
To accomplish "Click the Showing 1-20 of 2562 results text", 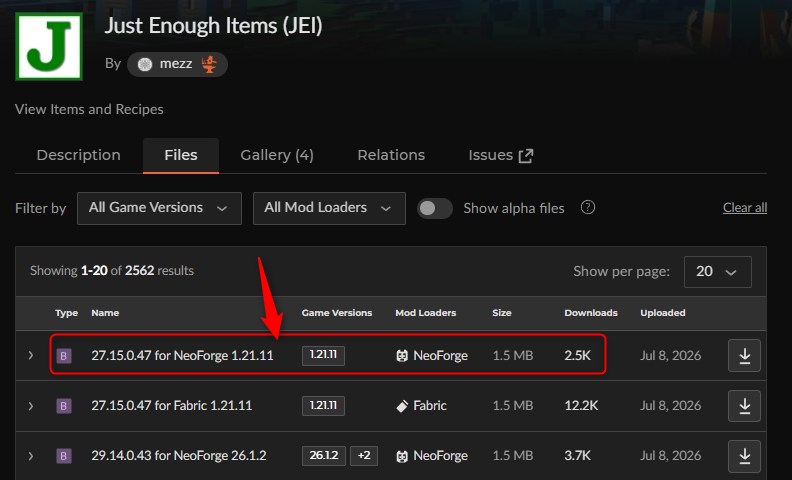I will click(x=112, y=271).
